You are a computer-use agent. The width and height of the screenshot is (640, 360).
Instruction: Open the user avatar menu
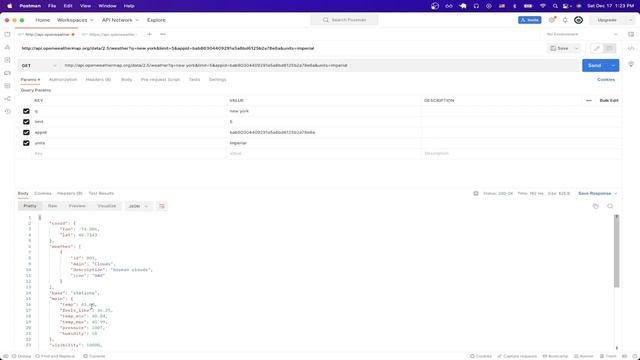click(578, 20)
